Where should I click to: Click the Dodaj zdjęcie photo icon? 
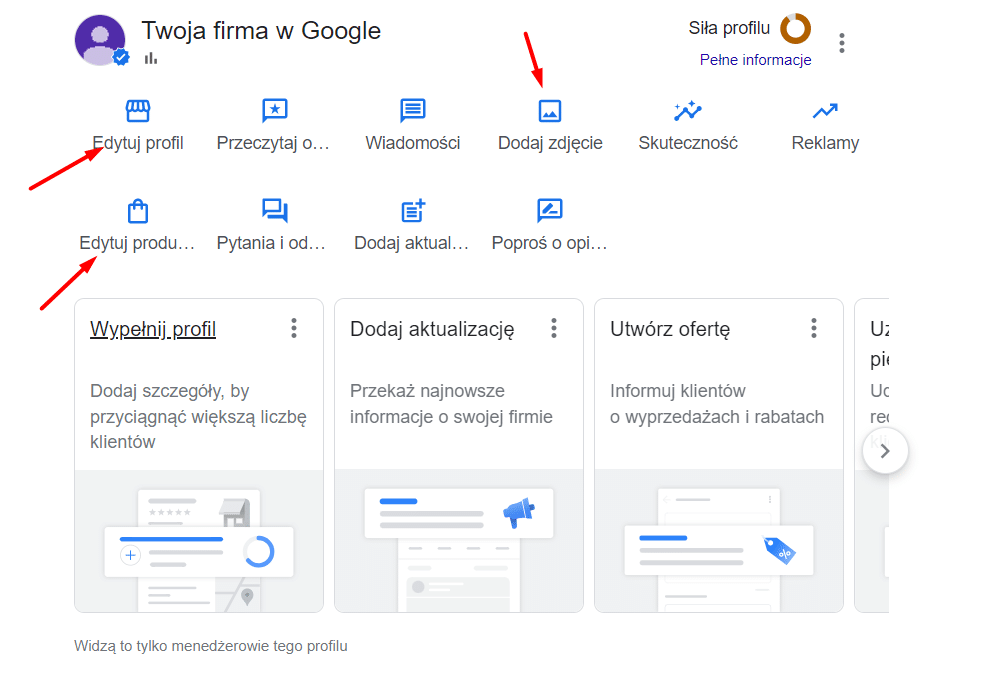coord(550,111)
